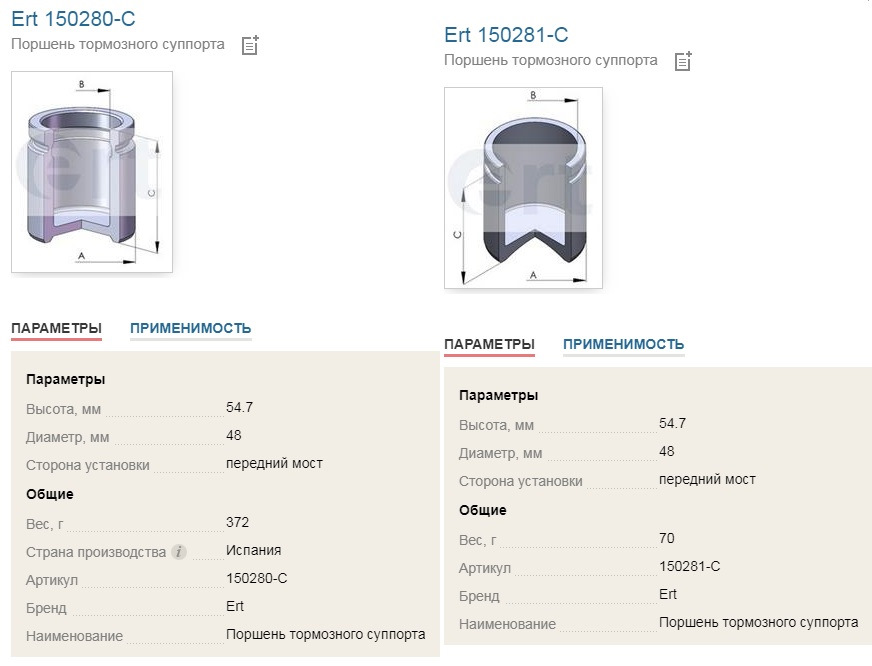Image resolution: width=872 pixels, height=666 pixels.
Task: Click add-to-list icon beside Ert 150280-C subtitle
Action: 250,45
